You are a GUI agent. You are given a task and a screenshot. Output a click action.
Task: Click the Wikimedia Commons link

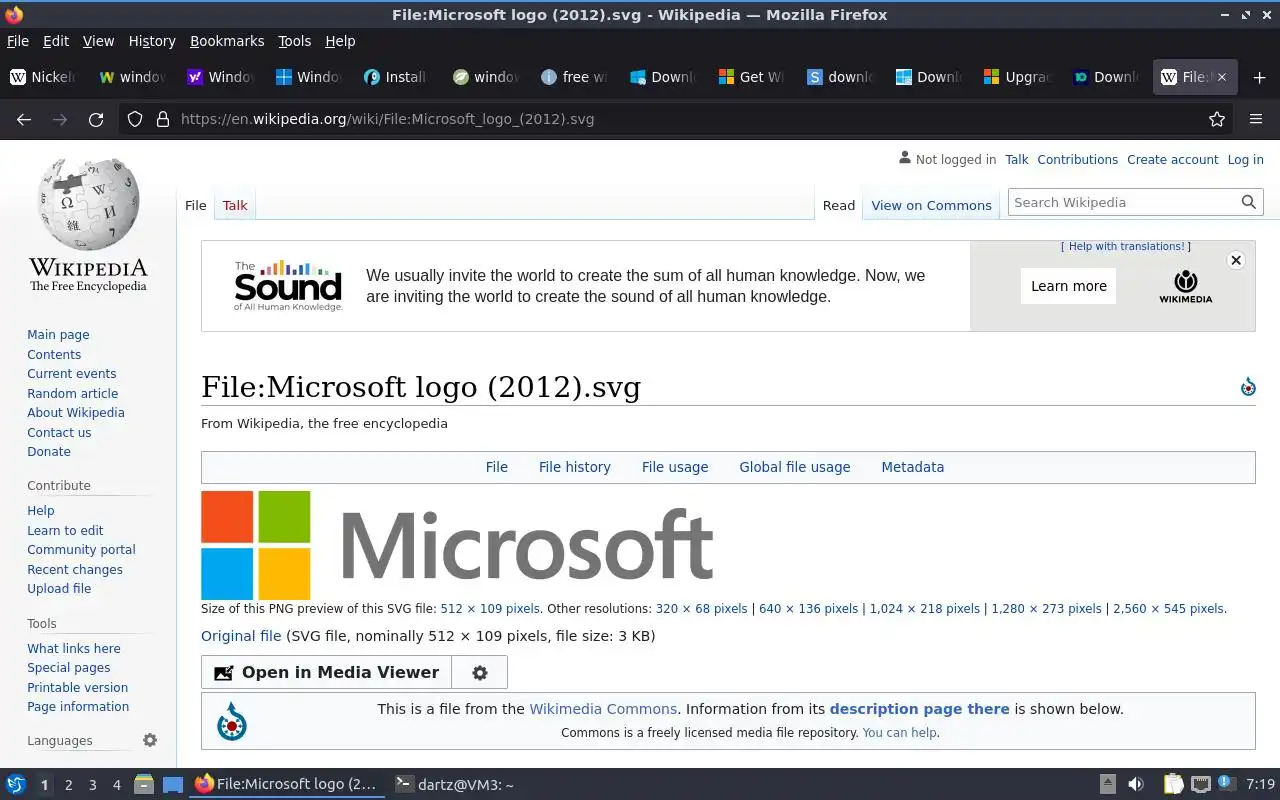[603, 709]
